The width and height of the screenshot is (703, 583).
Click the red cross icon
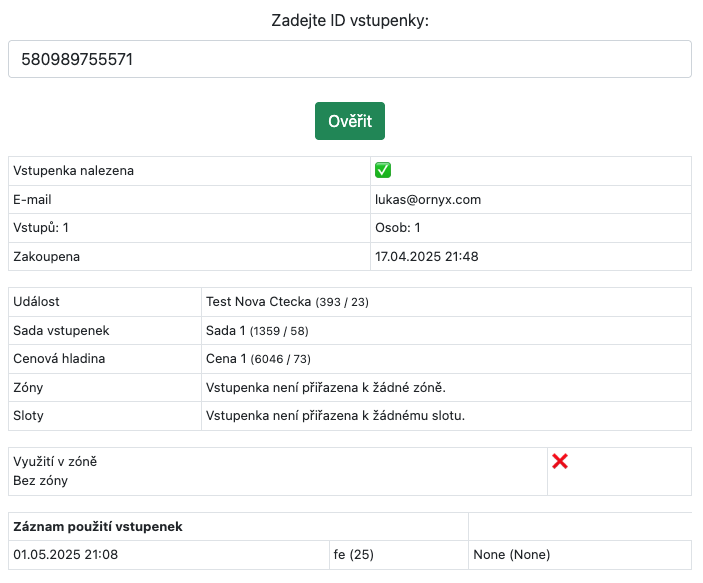pos(560,461)
